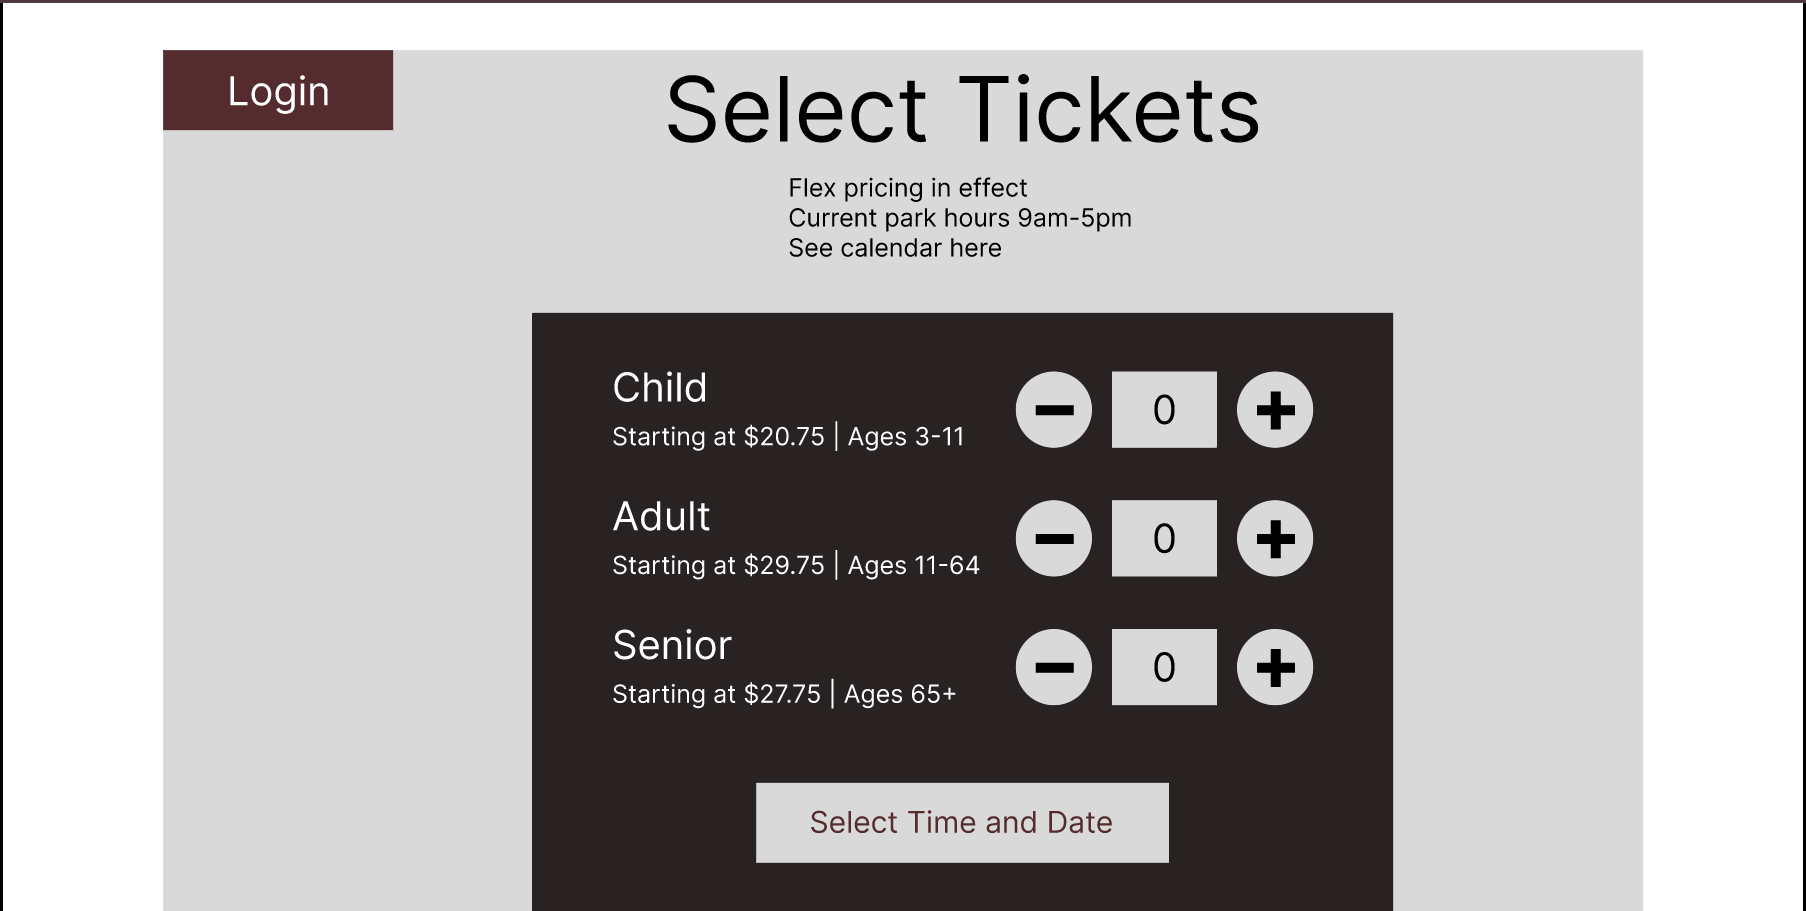Open the park hours calendar link
Image resolution: width=1806 pixels, height=911 pixels.
tap(895, 247)
